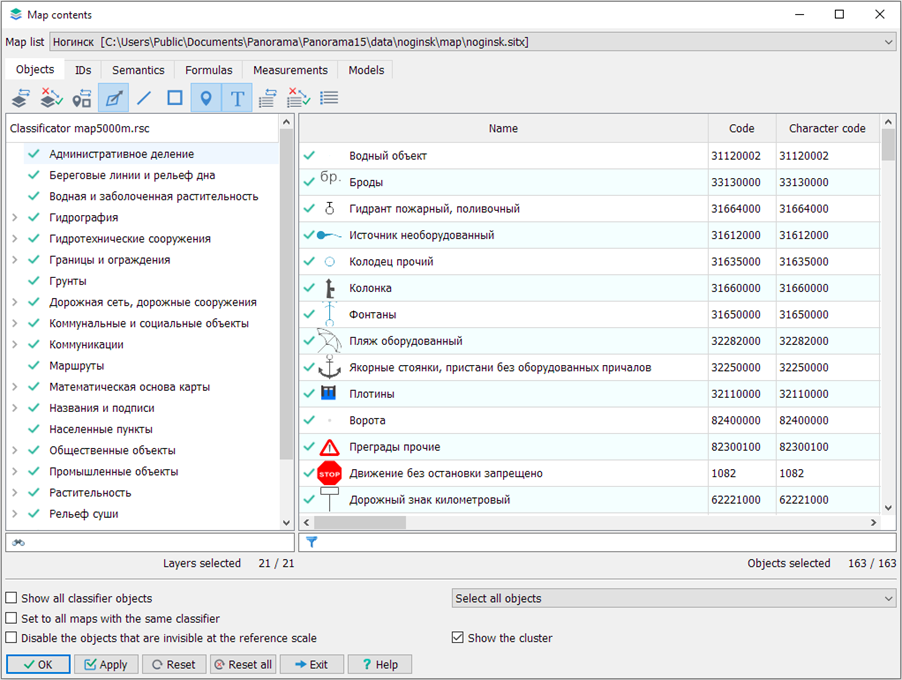The height and width of the screenshot is (680, 902).
Task: Click the Reset all button
Action: coord(243,664)
